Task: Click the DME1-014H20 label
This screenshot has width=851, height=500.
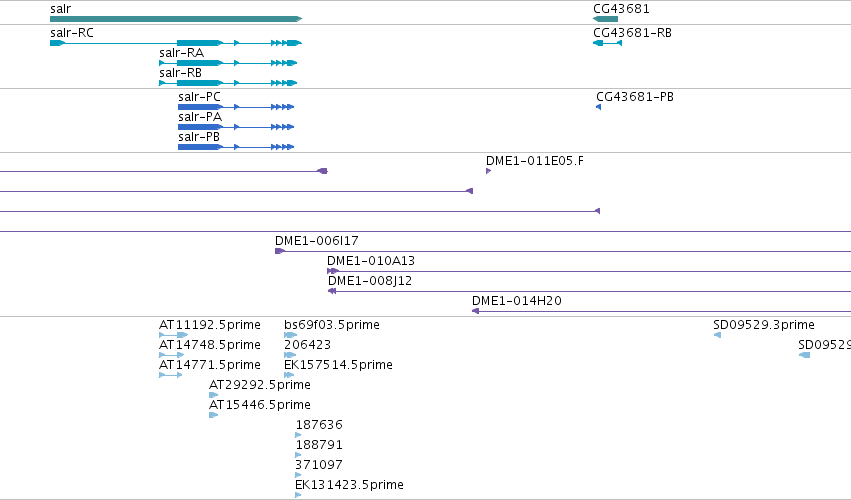Action: point(517,301)
